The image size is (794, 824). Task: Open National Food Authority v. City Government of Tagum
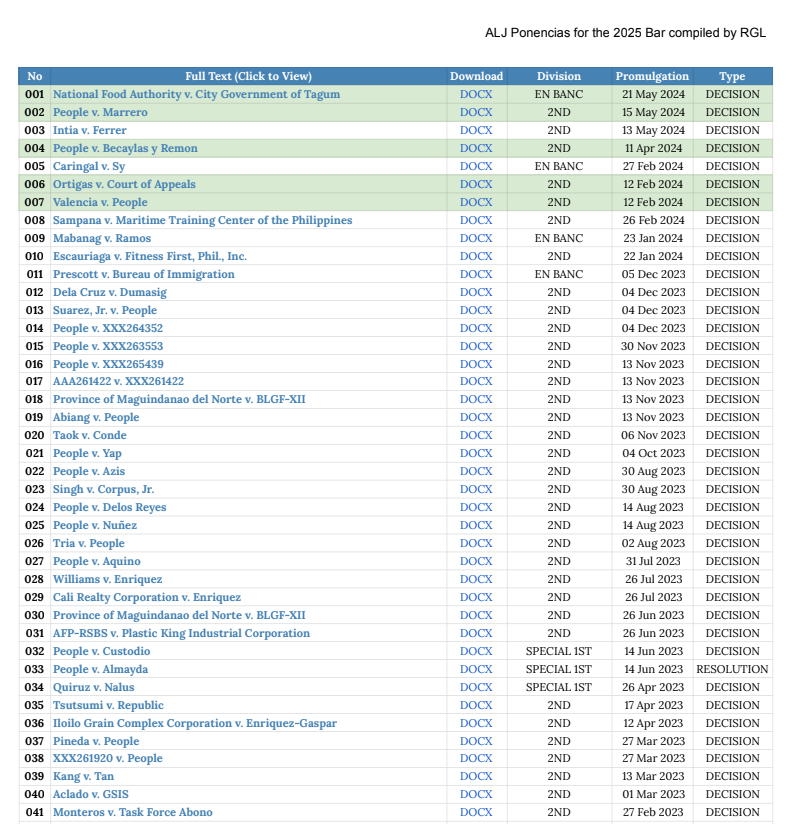tap(196, 95)
